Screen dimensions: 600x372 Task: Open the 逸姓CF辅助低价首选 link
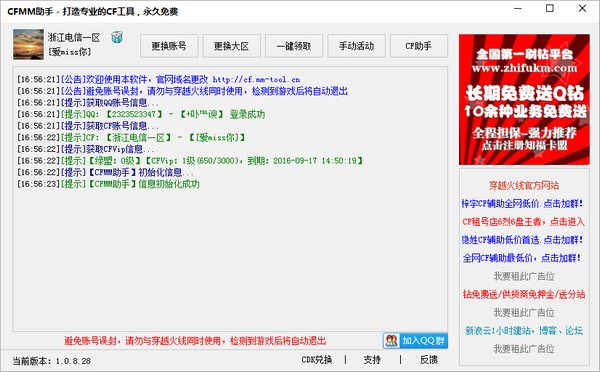tap(522, 240)
